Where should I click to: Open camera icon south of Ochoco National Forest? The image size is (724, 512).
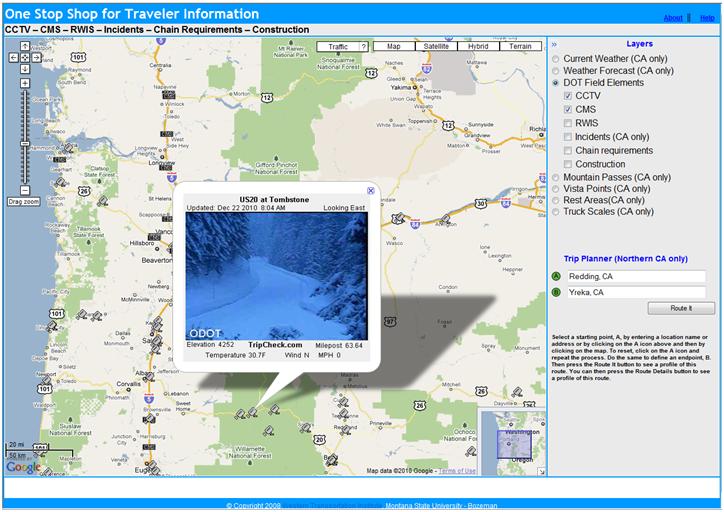(471, 452)
